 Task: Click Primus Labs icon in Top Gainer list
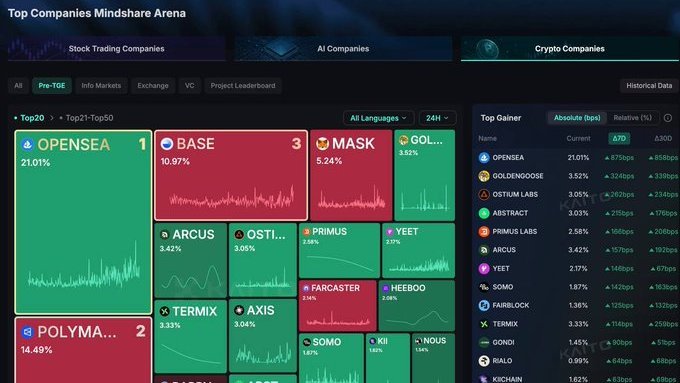484,231
